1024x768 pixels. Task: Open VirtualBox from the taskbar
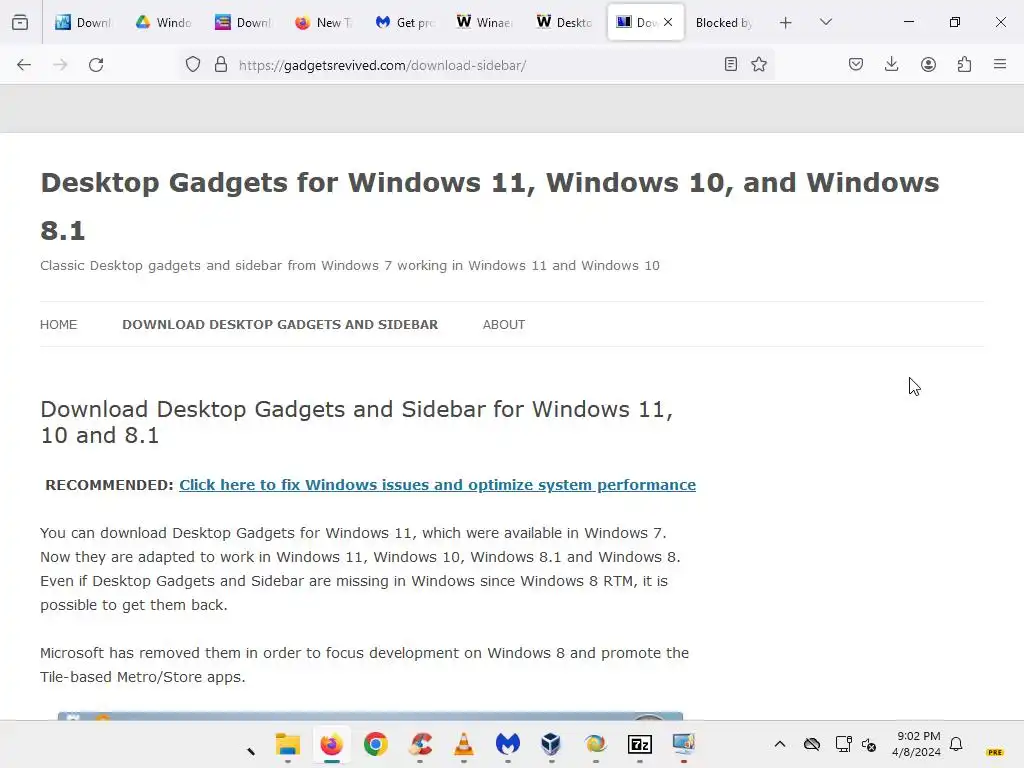click(x=551, y=744)
